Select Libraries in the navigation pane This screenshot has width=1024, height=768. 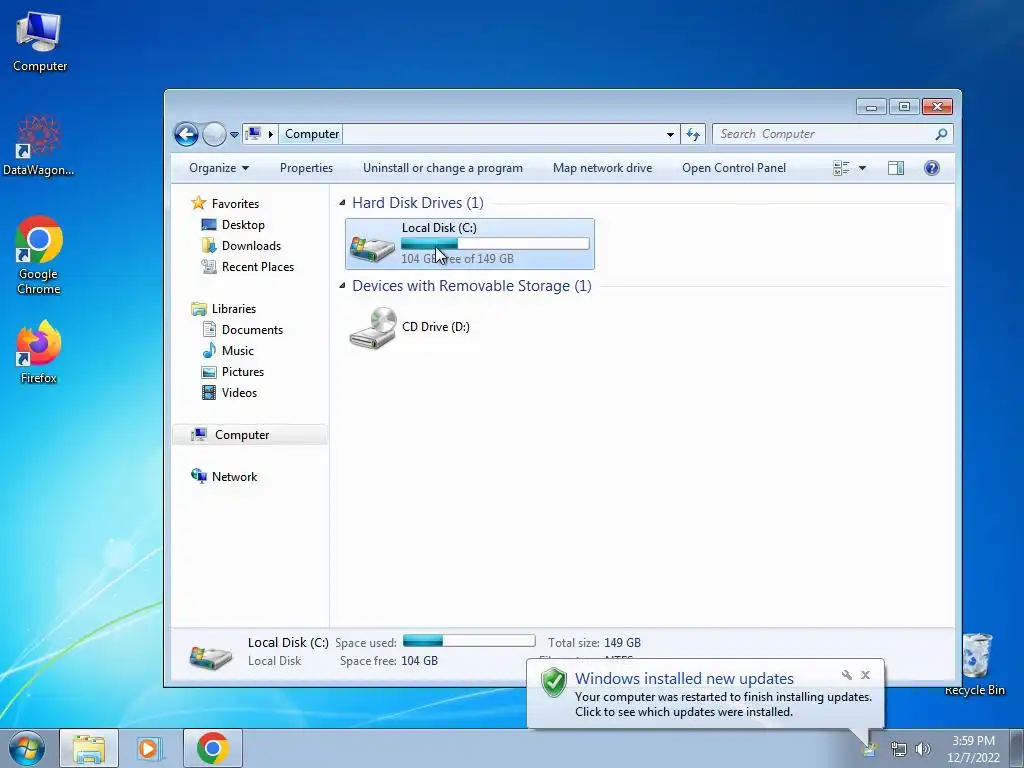pyautogui.click(x=223, y=309)
